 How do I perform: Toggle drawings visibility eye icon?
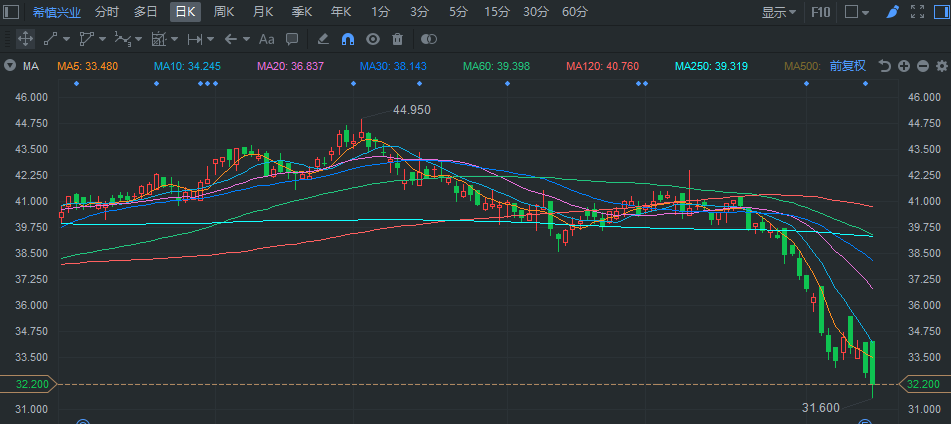tap(373, 39)
